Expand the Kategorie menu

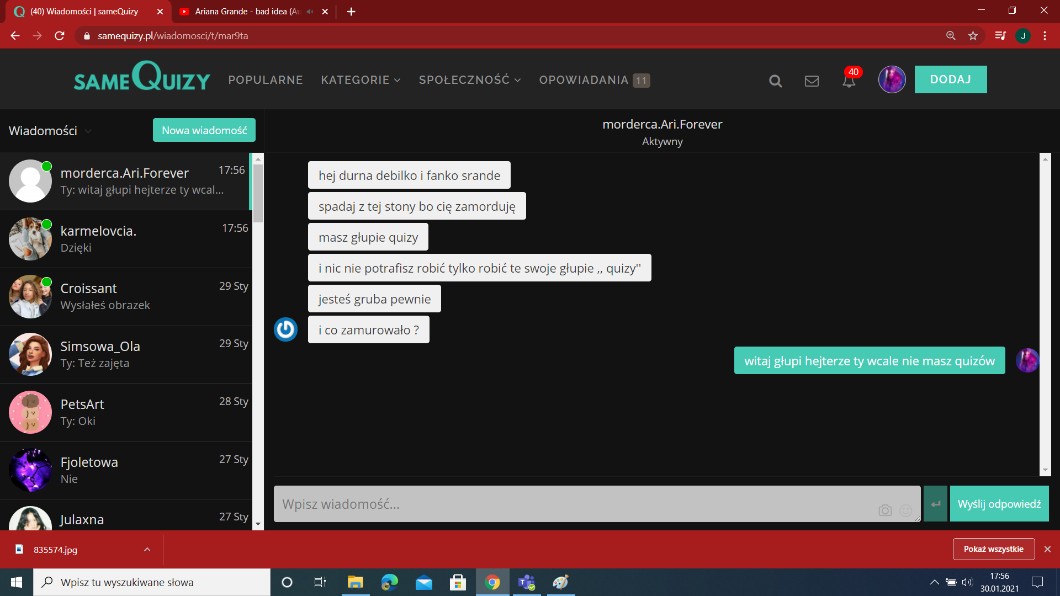[360, 80]
